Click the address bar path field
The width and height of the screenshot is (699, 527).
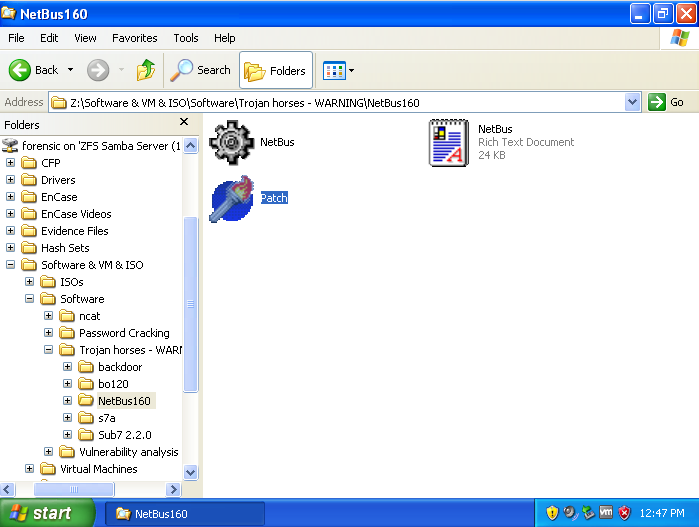[337, 103]
